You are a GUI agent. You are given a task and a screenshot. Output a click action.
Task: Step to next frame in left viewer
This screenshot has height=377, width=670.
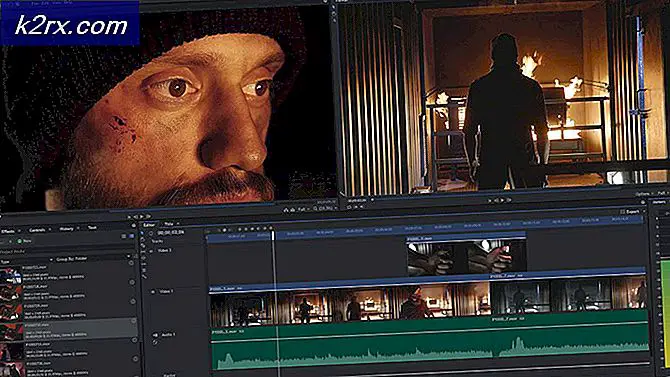point(148,217)
